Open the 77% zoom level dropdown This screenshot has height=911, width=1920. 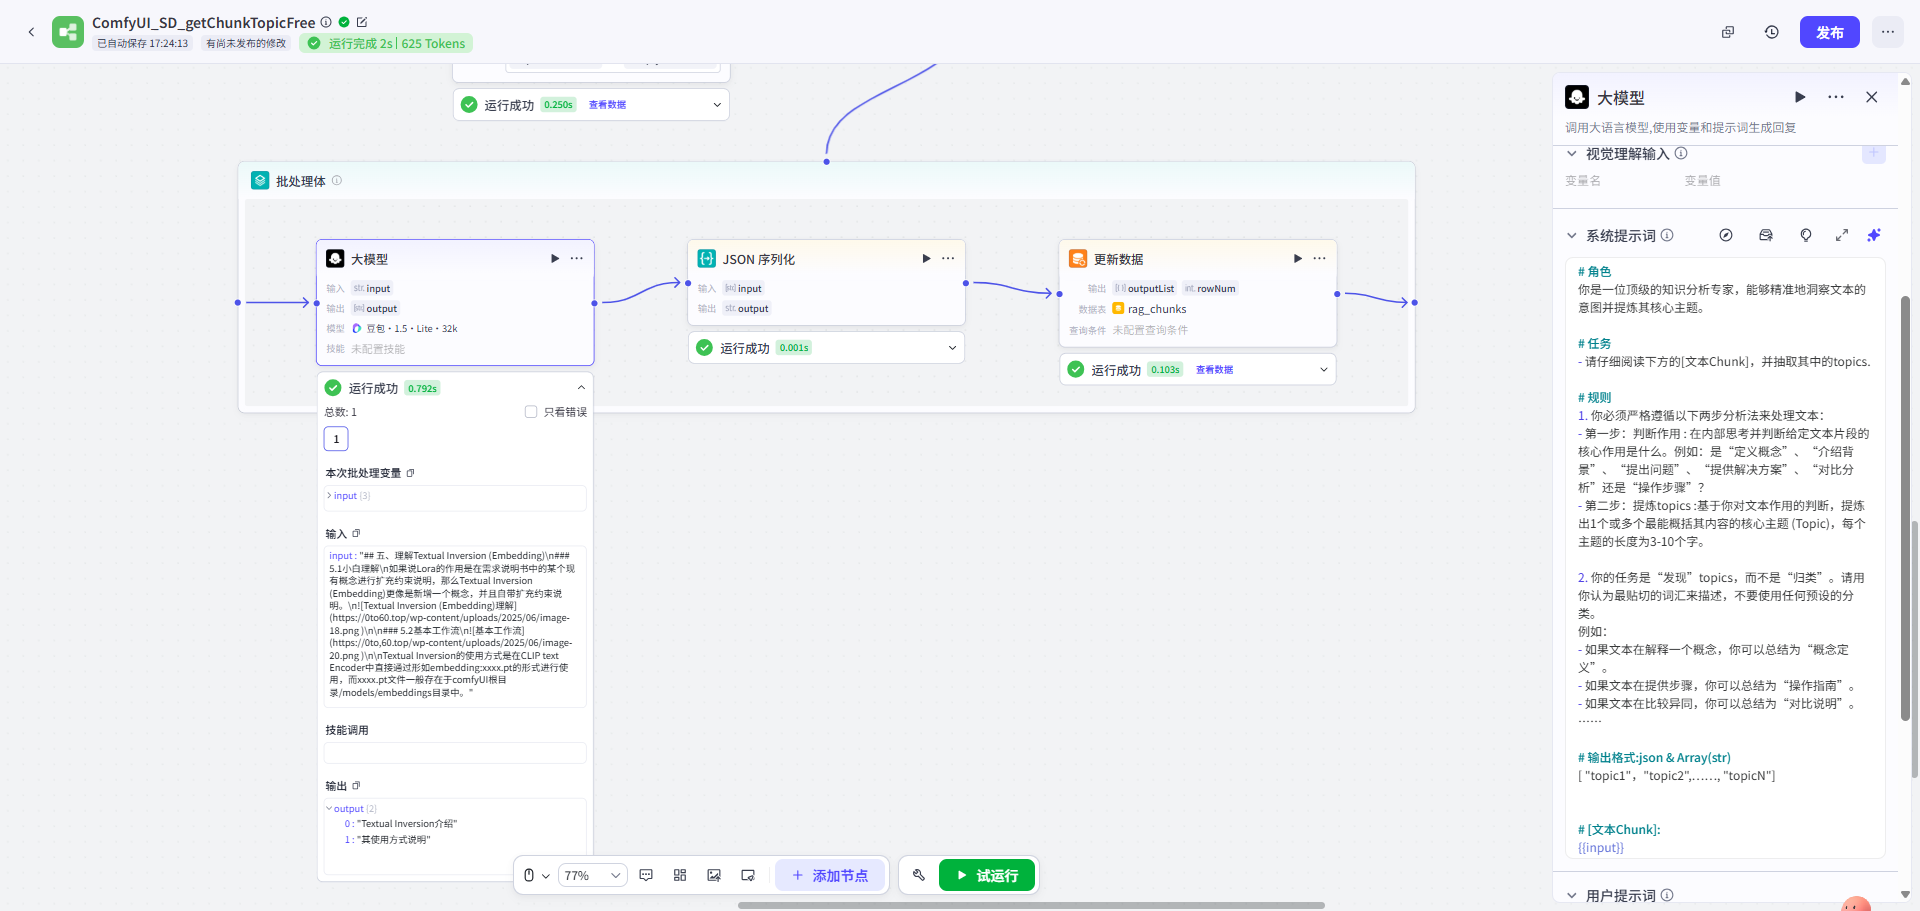tap(592, 875)
